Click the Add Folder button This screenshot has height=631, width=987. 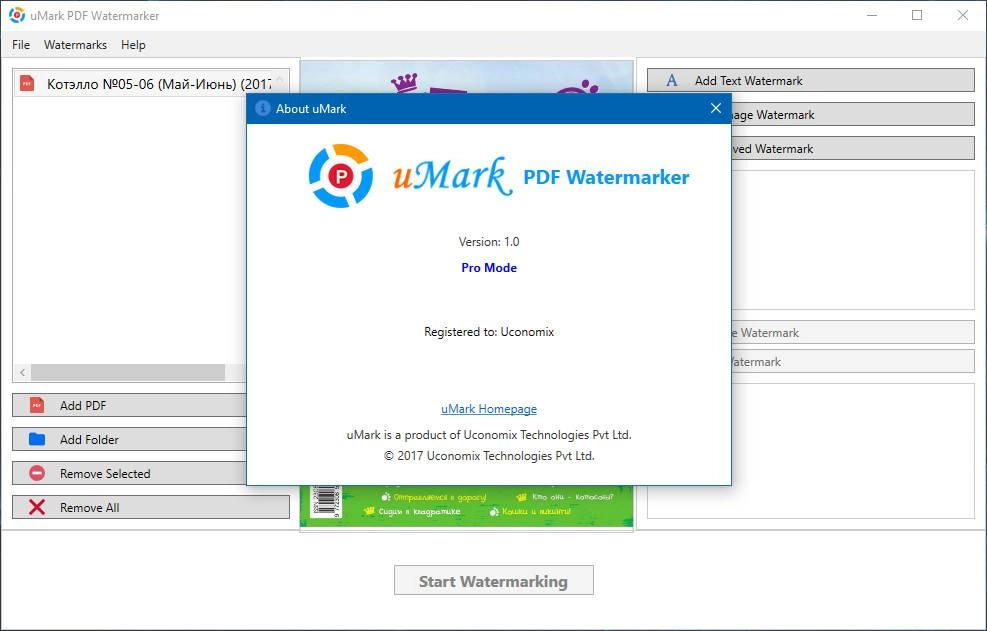(129, 440)
